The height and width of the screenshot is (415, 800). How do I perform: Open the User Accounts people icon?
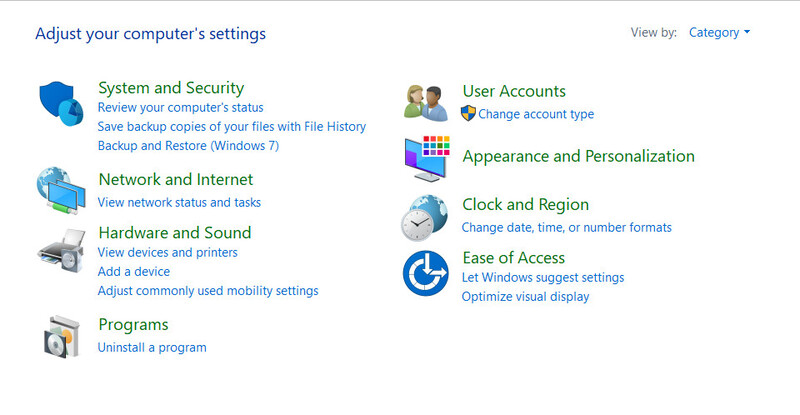426,103
